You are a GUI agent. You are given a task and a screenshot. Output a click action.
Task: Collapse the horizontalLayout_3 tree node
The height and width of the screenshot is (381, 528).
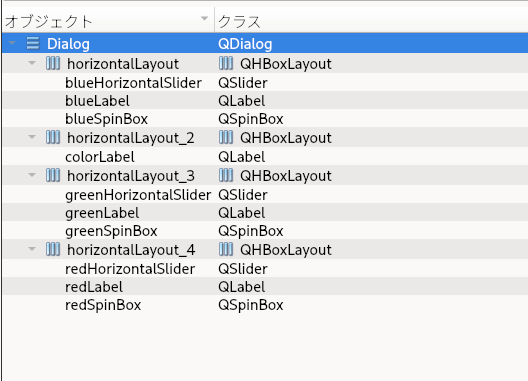(32, 175)
